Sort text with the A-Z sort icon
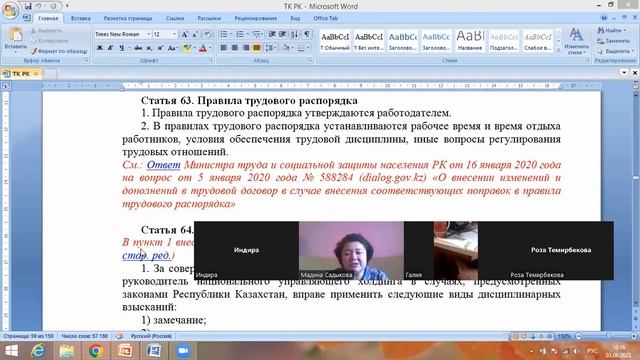This screenshot has height=360, width=640. [294, 34]
